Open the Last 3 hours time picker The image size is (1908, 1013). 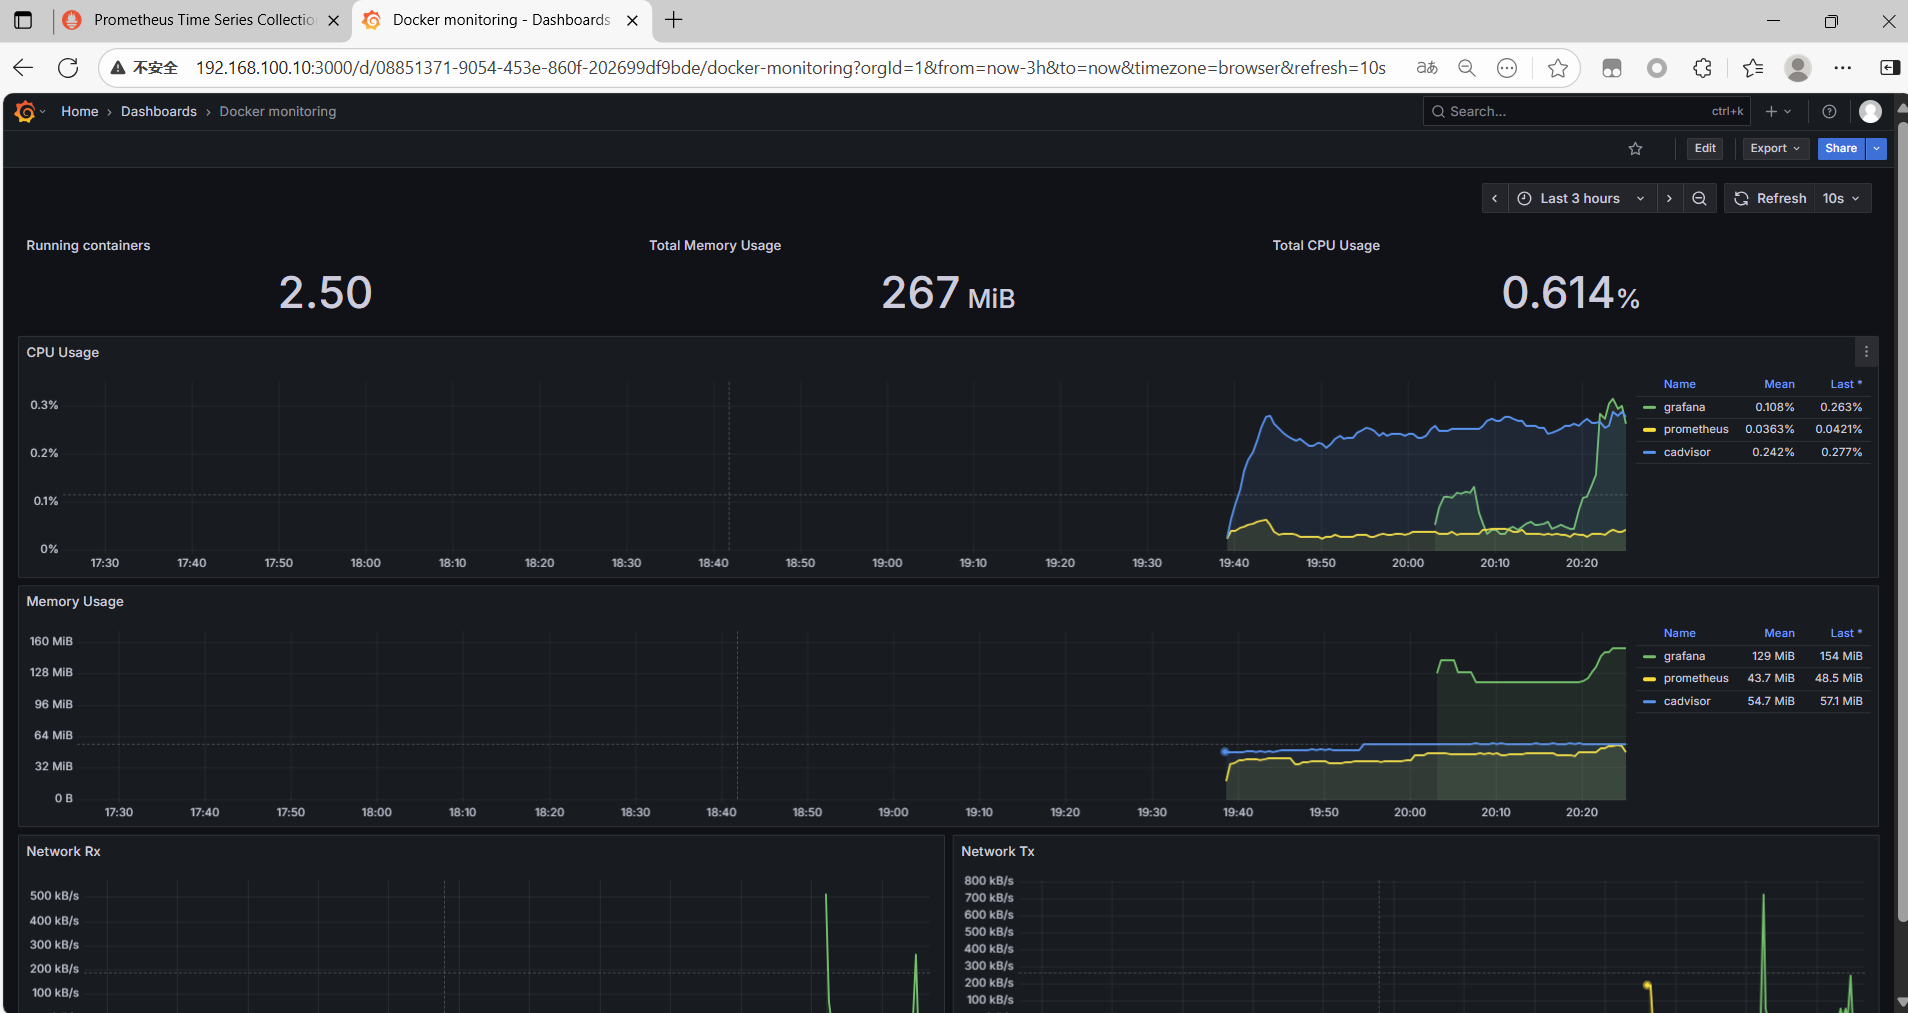(x=1582, y=198)
